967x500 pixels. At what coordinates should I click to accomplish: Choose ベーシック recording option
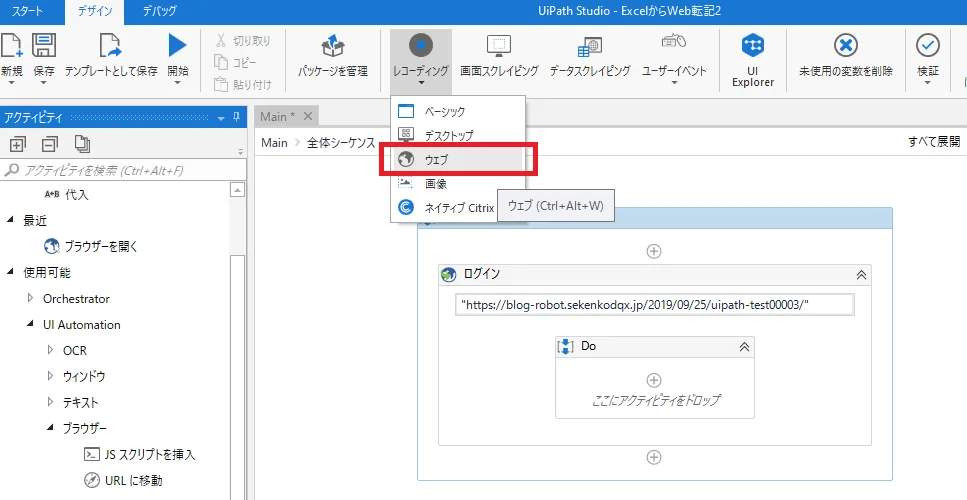(x=458, y=112)
